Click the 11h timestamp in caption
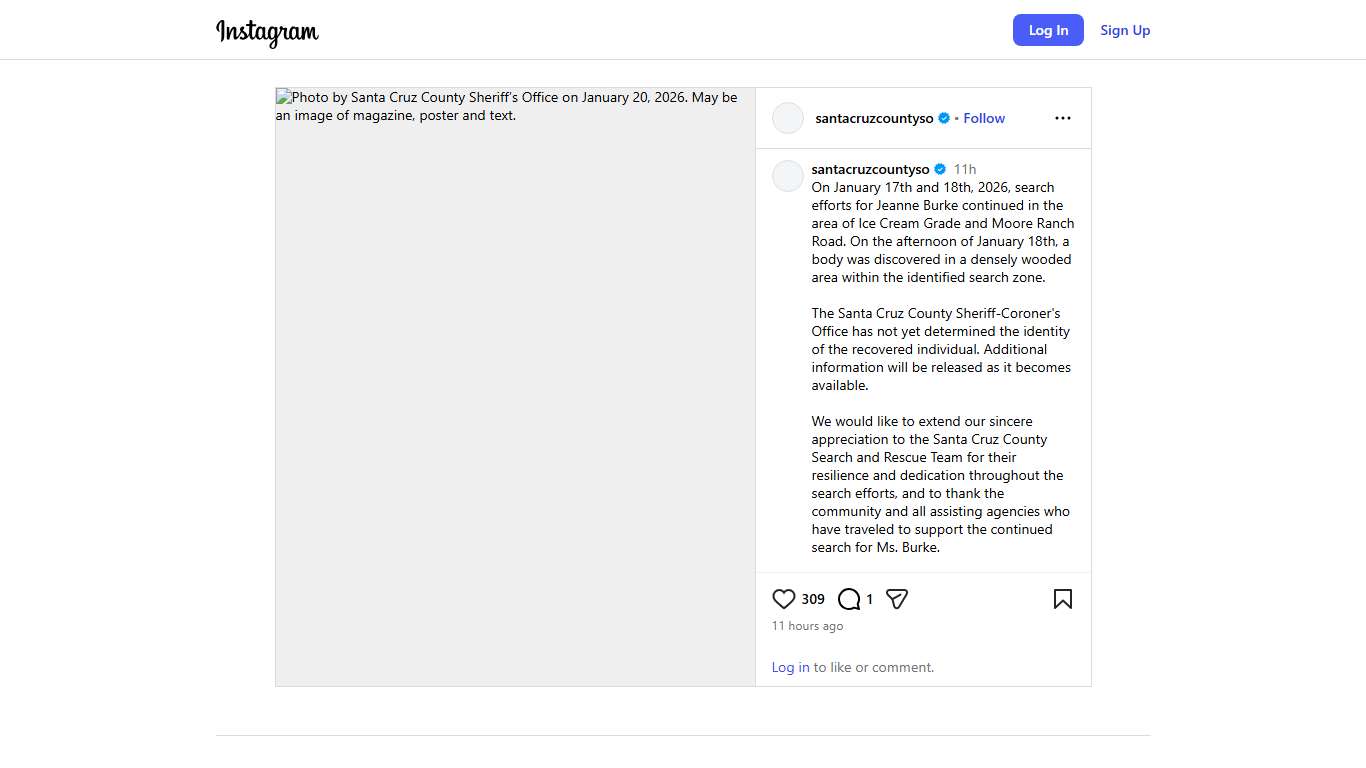This screenshot has width=1366, height=768. [x=964, y=169]
